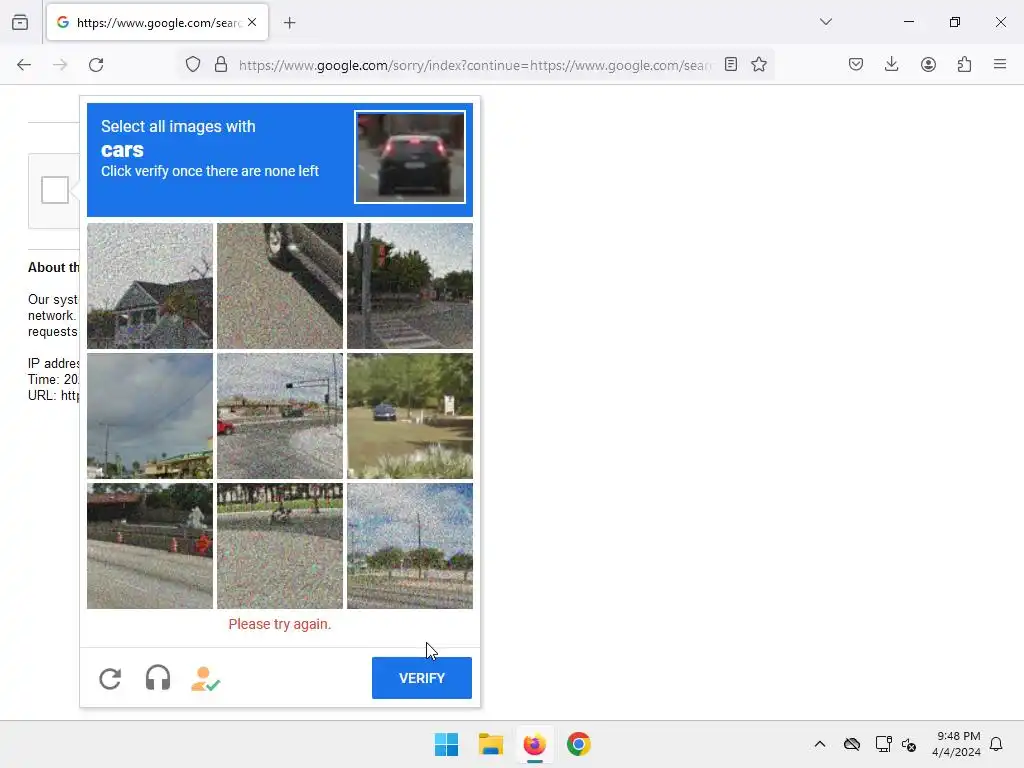Go back using the browser back arrow
The height and width of the screenshot is (768, 1024).
pyautogui.click(x=24, y=65)
